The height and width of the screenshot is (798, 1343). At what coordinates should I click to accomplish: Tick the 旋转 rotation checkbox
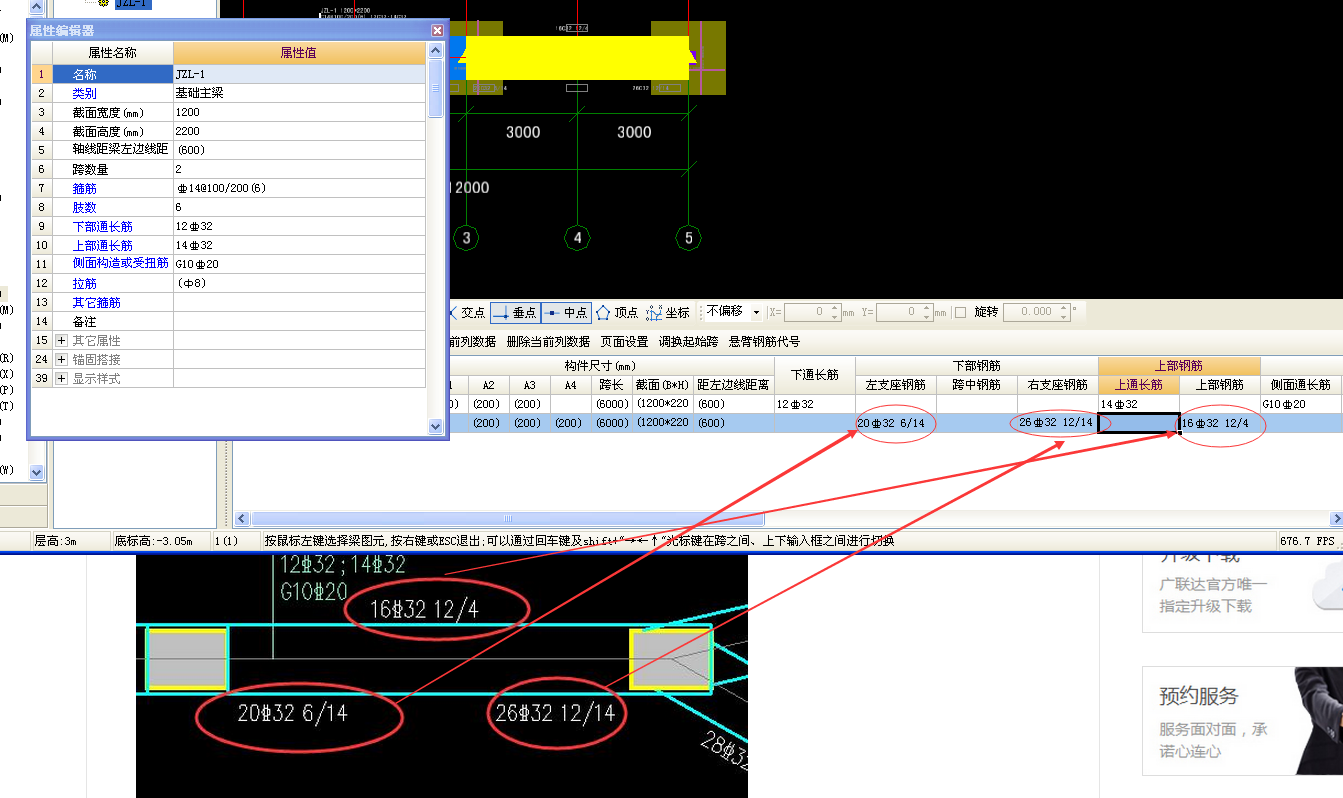coord(960,312)
